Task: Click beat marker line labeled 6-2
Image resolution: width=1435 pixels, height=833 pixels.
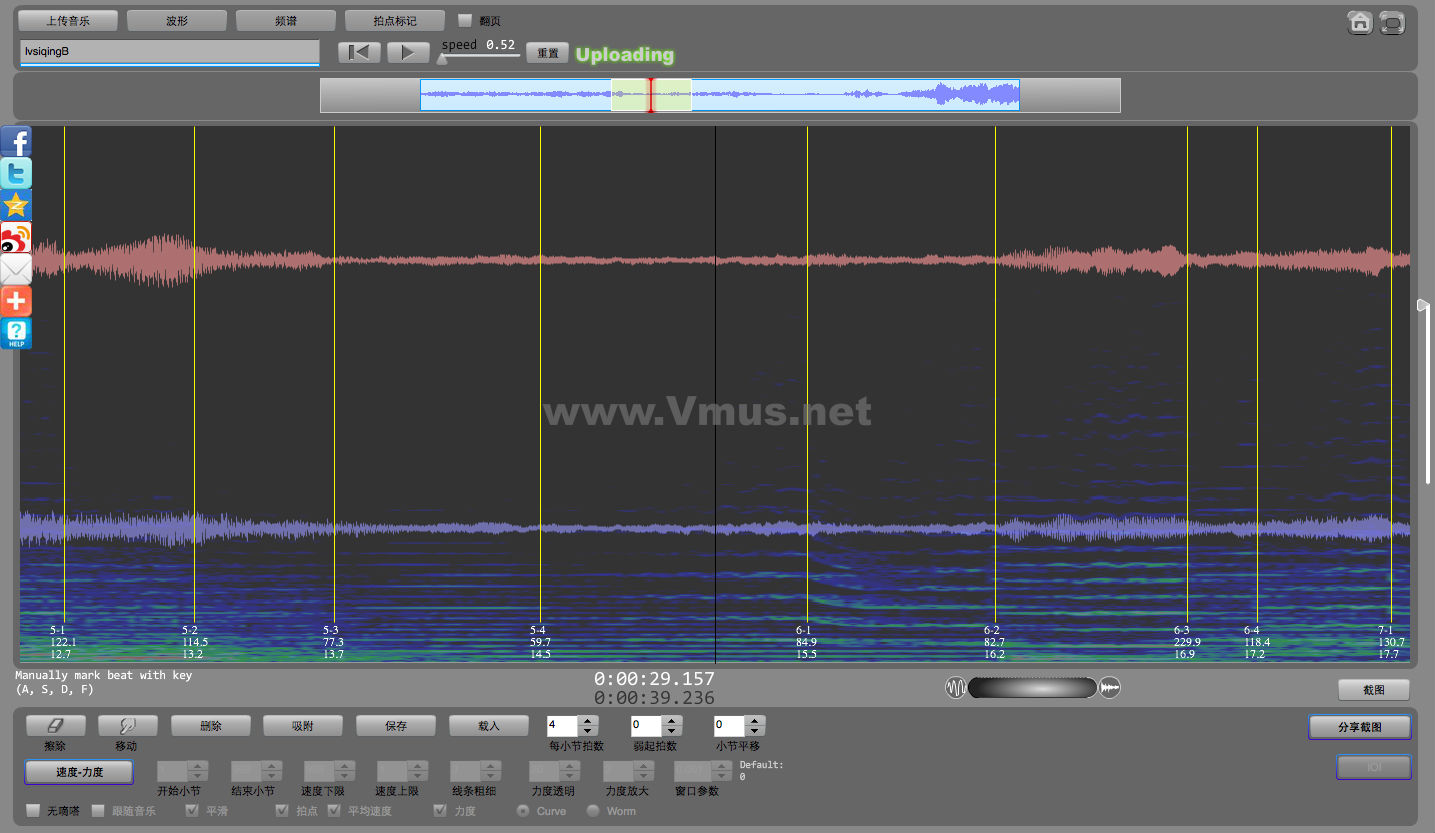Action: click(x=995, y=375)
